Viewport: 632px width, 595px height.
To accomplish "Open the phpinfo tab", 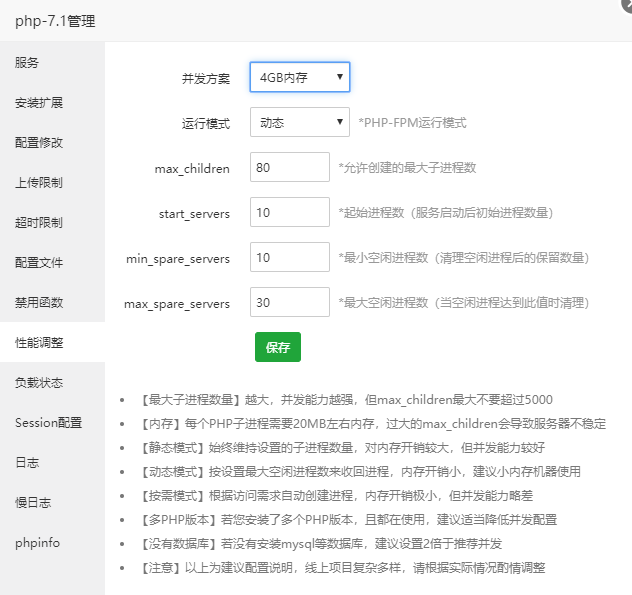I will [x=52, y=543].
